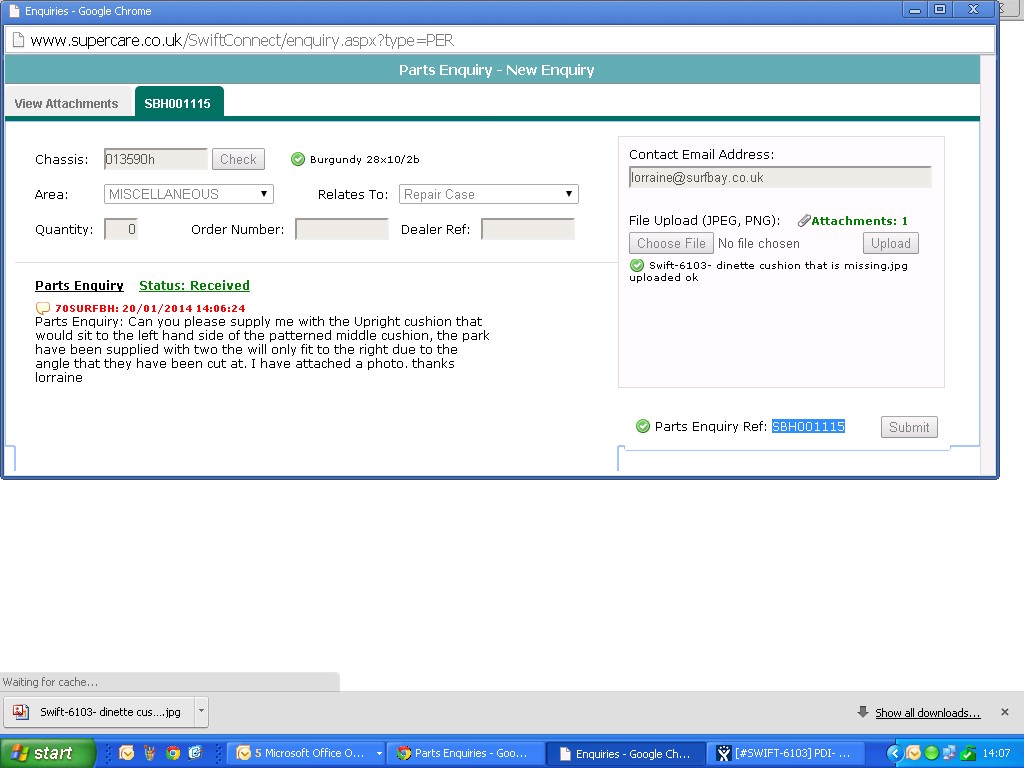Click the Upload button
Viewport: 1024px width, 768px height.
click(x=891, y=243)
